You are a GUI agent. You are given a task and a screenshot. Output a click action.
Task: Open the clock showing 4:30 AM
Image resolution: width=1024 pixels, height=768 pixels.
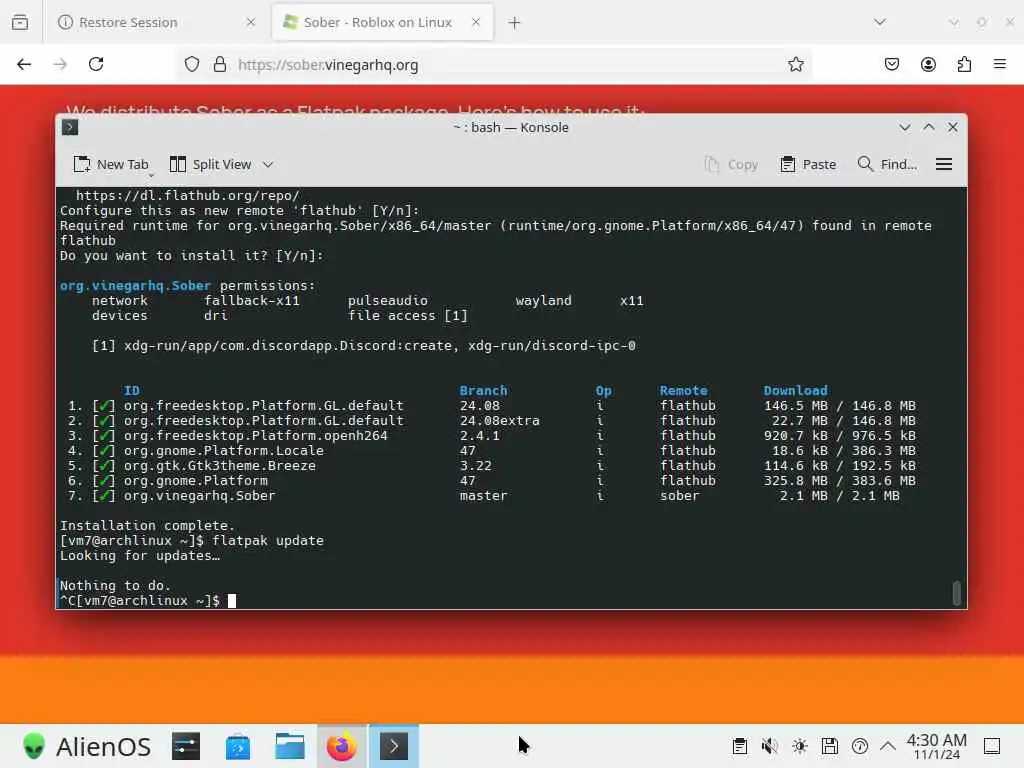[x=936, y=746]
